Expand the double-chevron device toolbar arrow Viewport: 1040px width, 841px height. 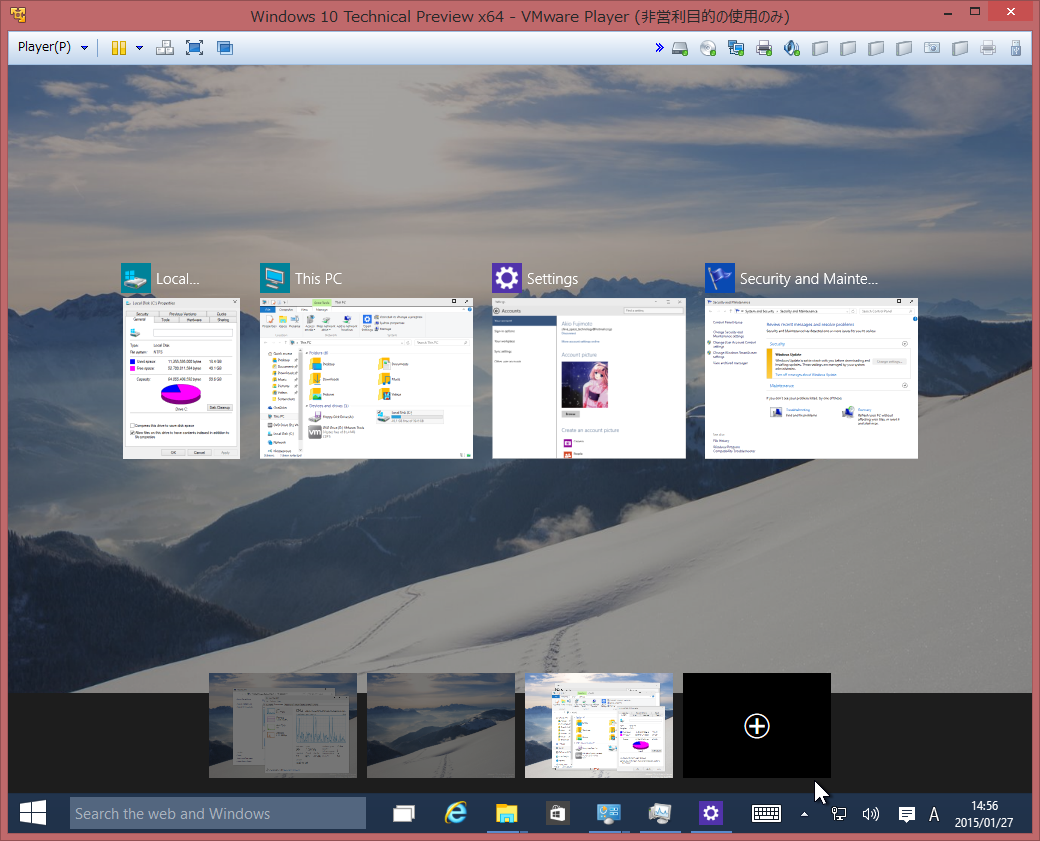tap(659, 48)
